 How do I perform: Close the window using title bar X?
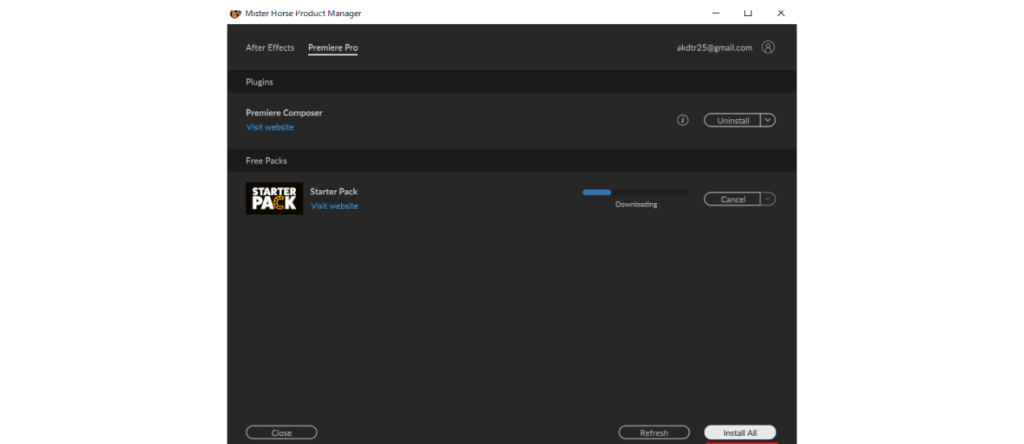pyautogui.click(x=780, y=13)
